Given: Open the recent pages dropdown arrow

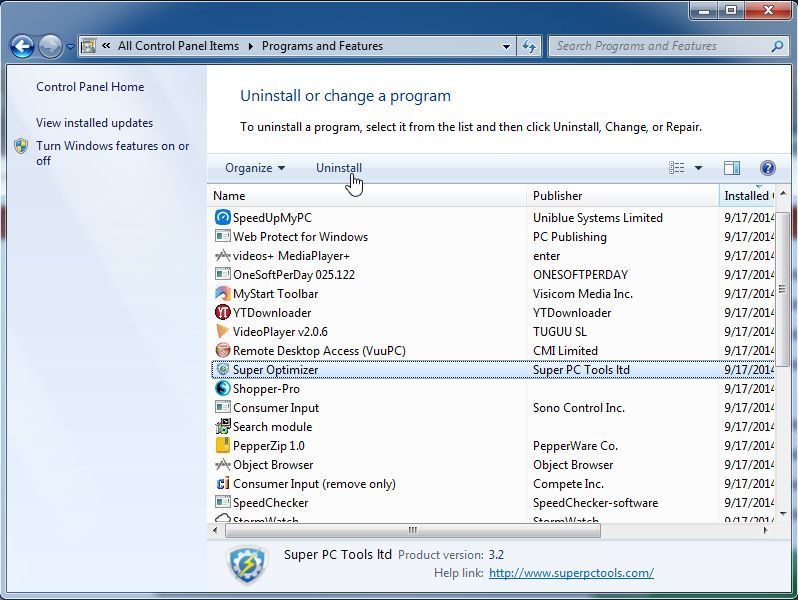Looking at the screenshot, I should pyautogui.click(x=70, y=47).
